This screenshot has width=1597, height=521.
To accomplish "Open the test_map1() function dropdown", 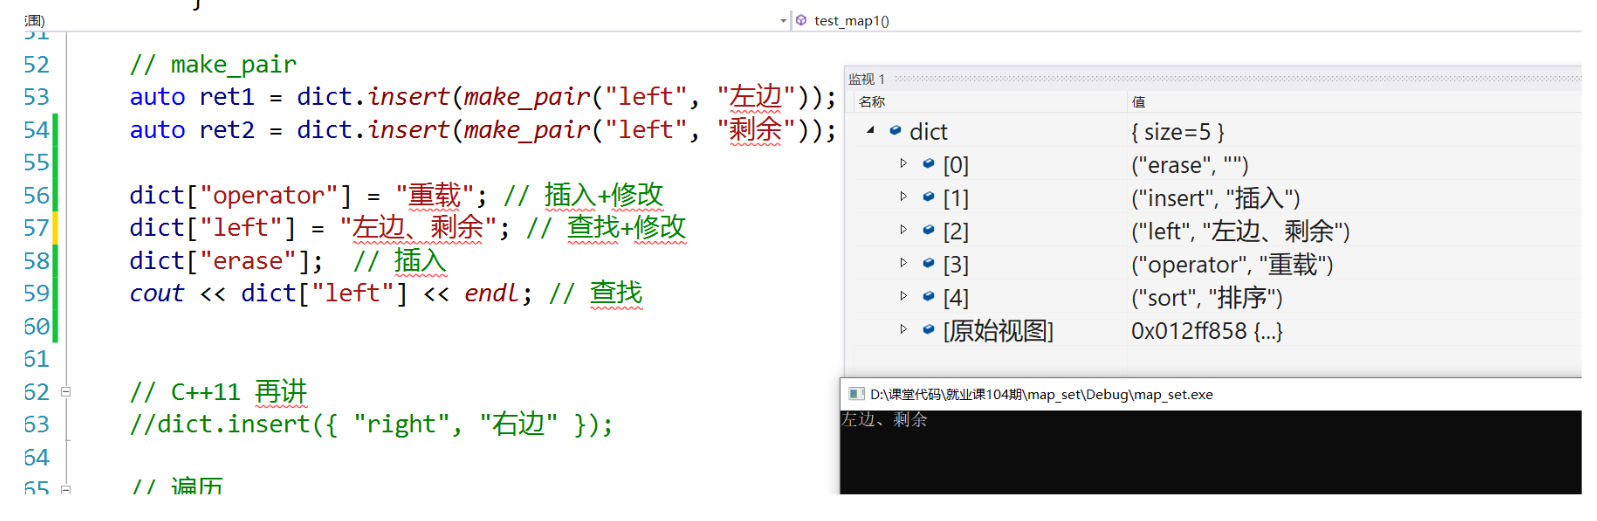I will pyautogui.click(x=783, y=20).
